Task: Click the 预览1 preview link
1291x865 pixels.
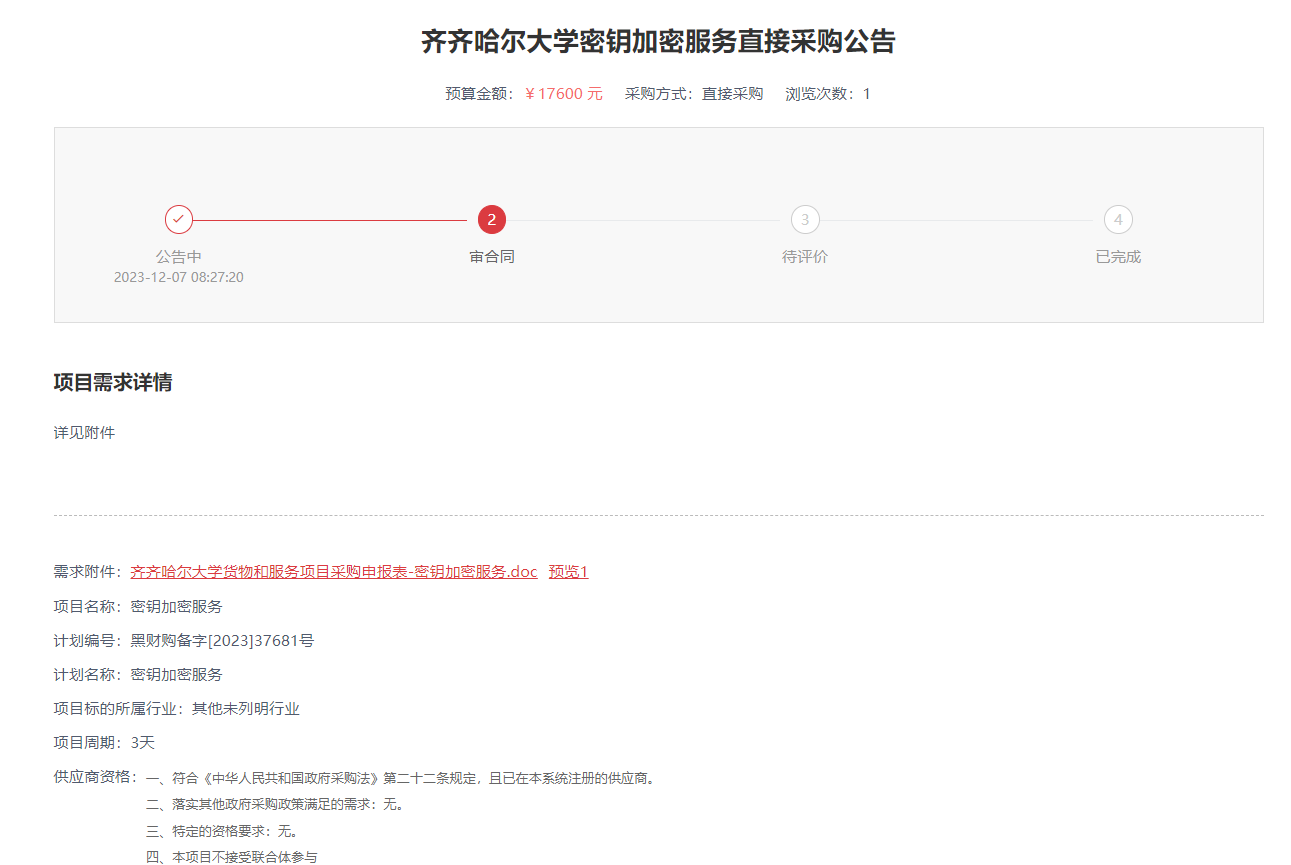Action: pyautogui.click(x=567, y=571)
